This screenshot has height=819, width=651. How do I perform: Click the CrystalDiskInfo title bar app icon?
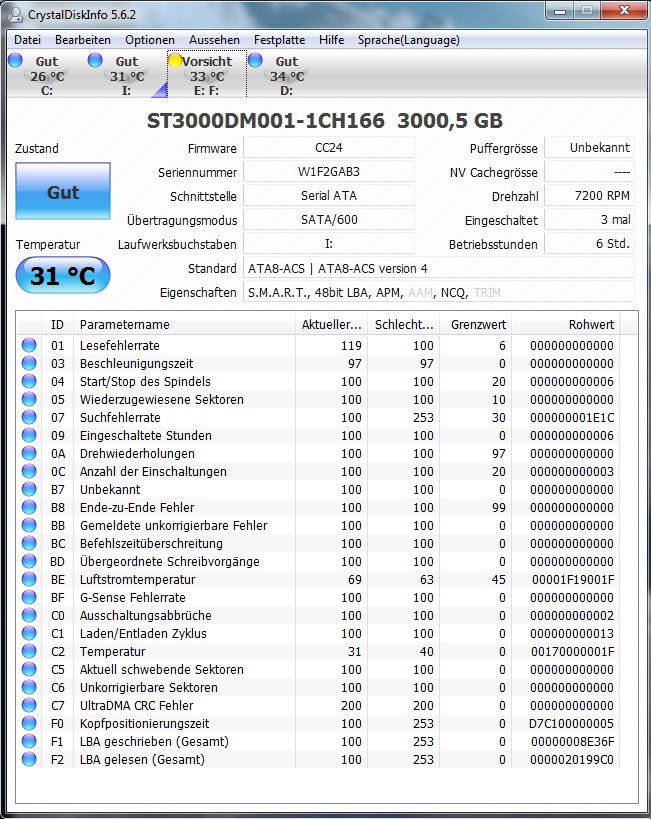click(x=15, y=15)
